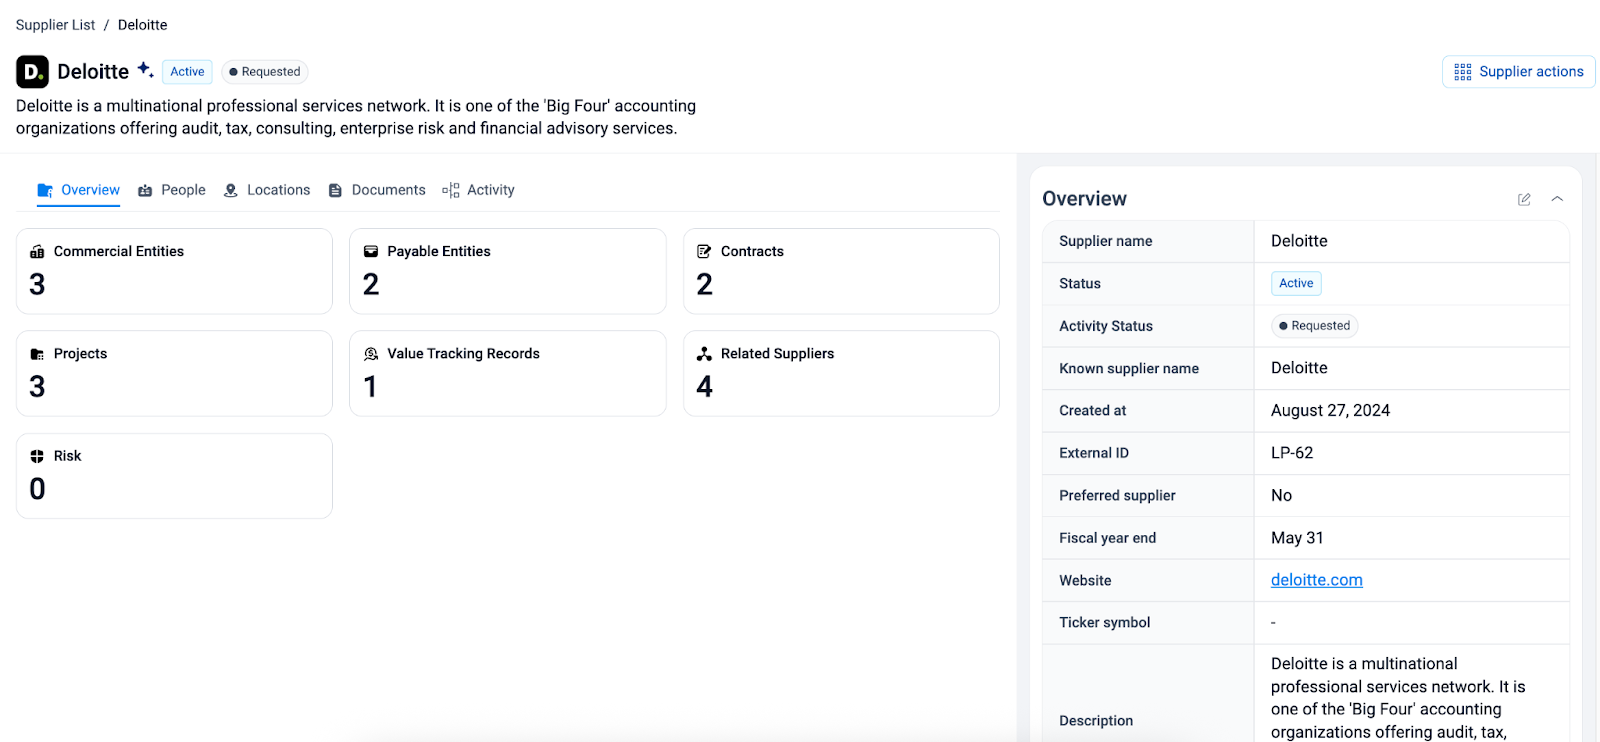Select the Activity tab
1600x742 pixels.
click(x=479, y=190)
